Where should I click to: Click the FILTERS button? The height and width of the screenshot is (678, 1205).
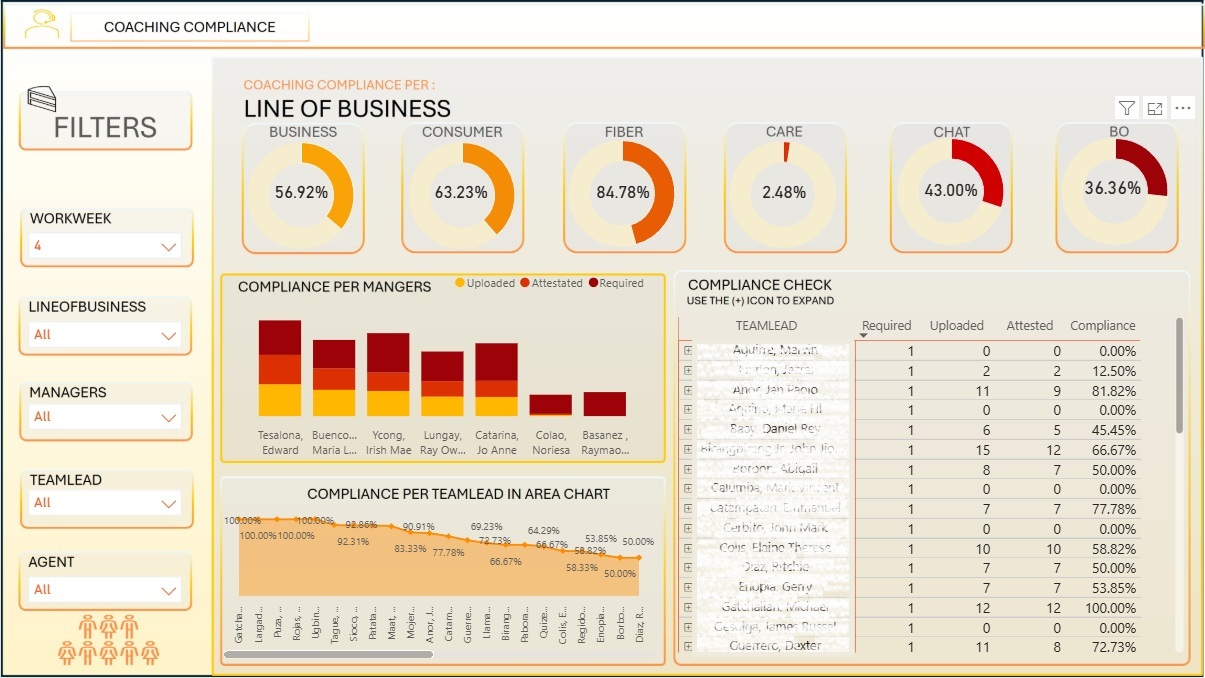click(x=105, y=121)
